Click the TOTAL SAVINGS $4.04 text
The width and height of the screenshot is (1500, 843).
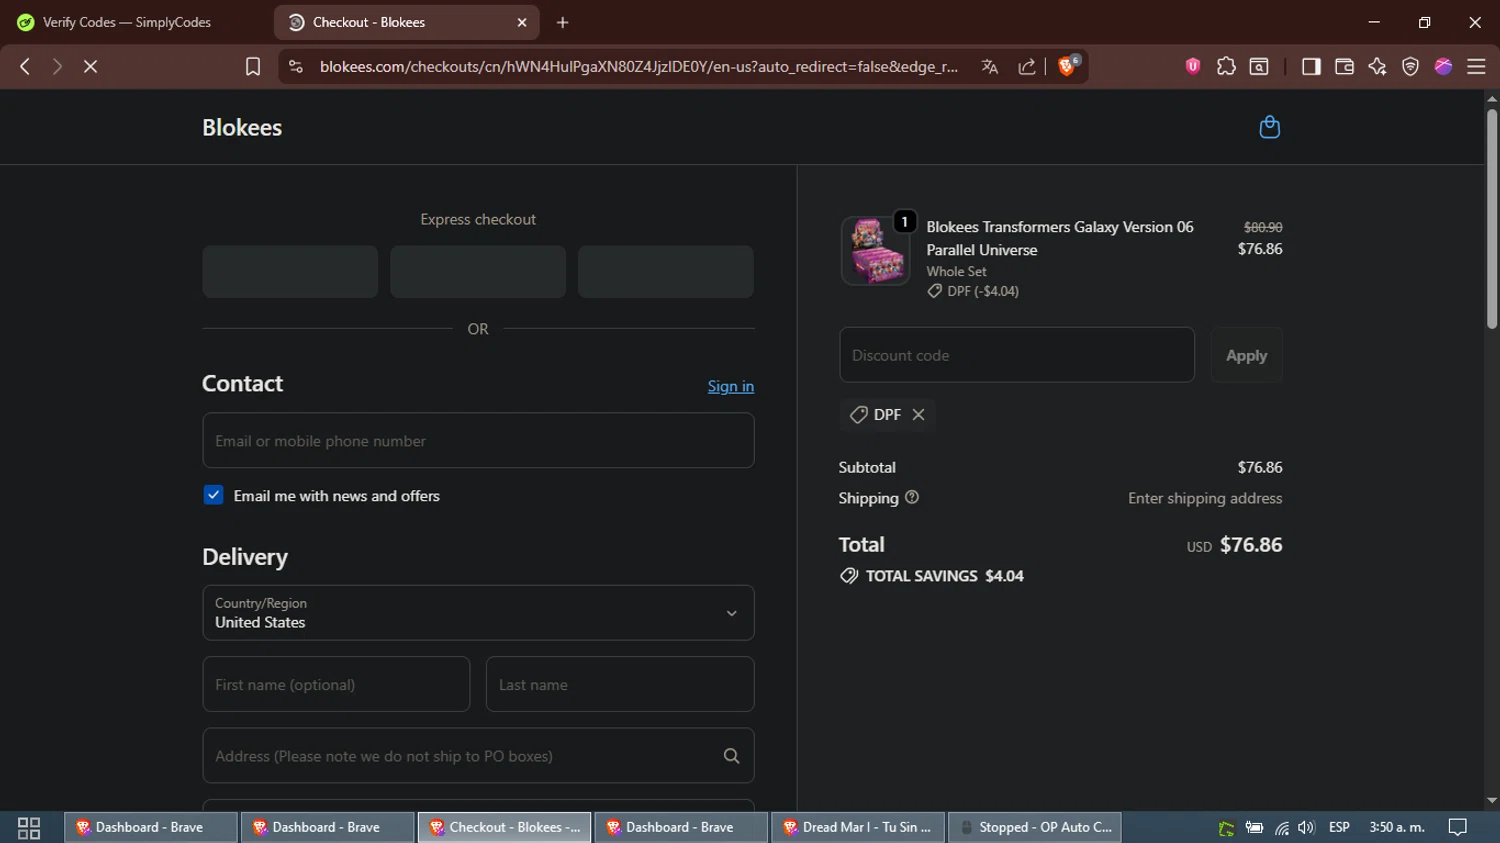coord(945,576)
